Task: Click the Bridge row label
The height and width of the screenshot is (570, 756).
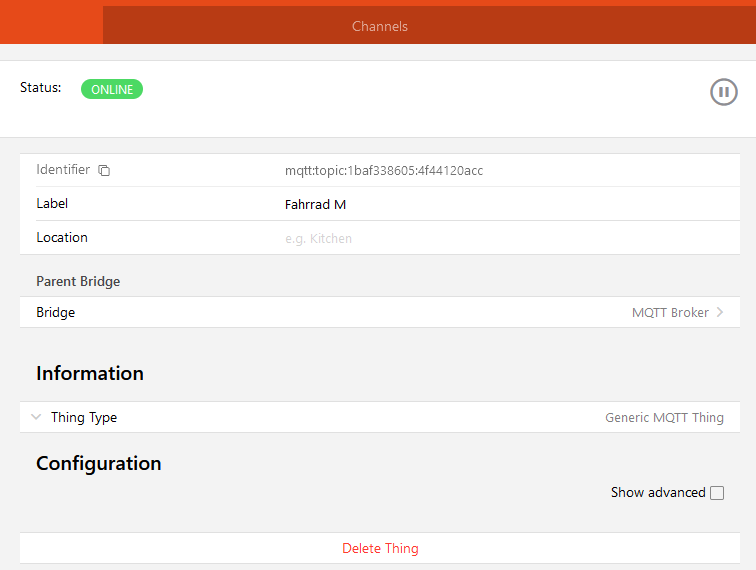Action: [56, 313]
